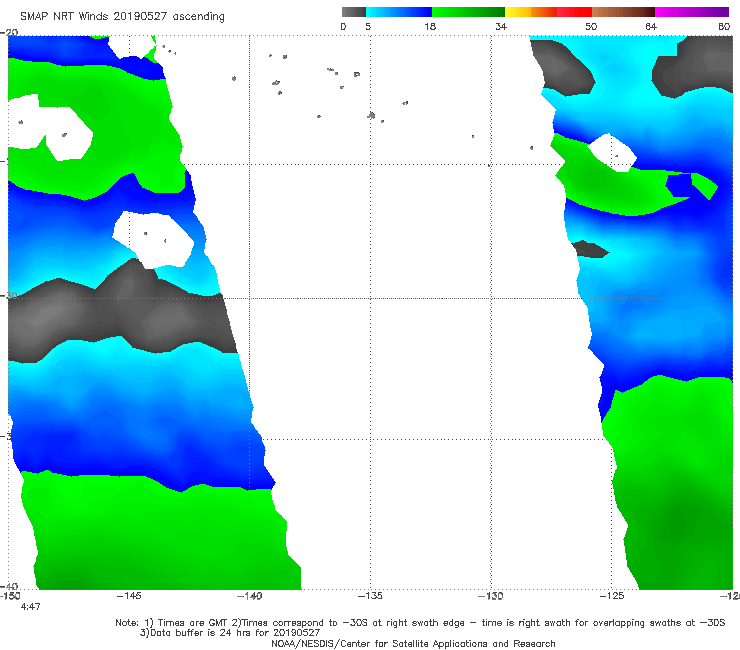Click the longitude label '-135'
This screenshot has width=740, height=650.
(370, 596)
